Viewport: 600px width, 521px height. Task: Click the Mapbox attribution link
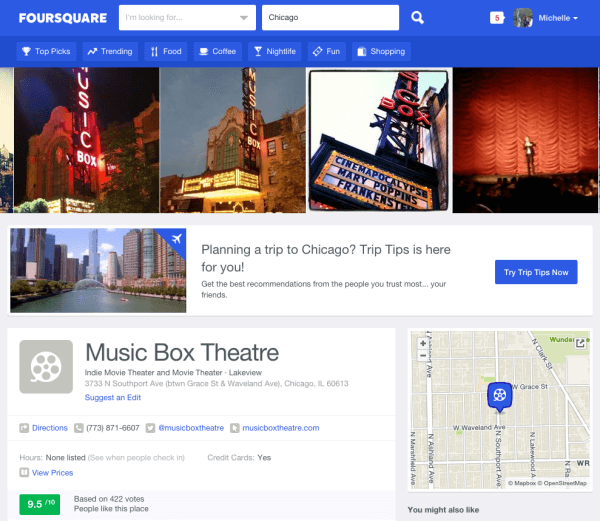(x=522, y=483)
